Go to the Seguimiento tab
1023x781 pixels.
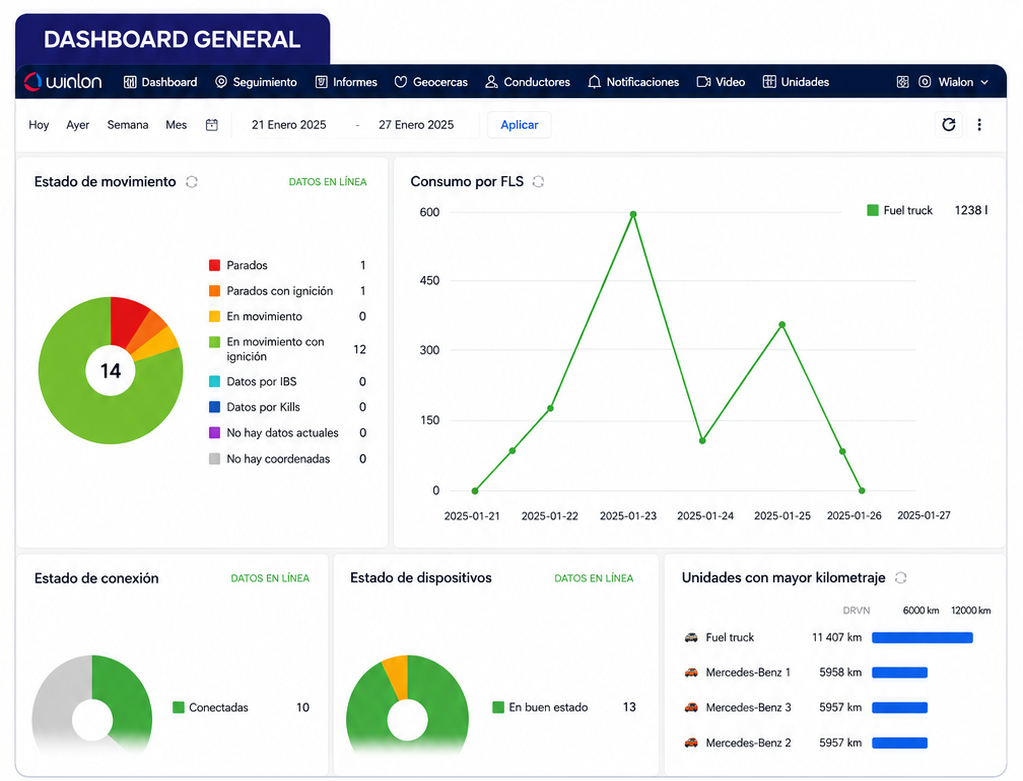256,82
